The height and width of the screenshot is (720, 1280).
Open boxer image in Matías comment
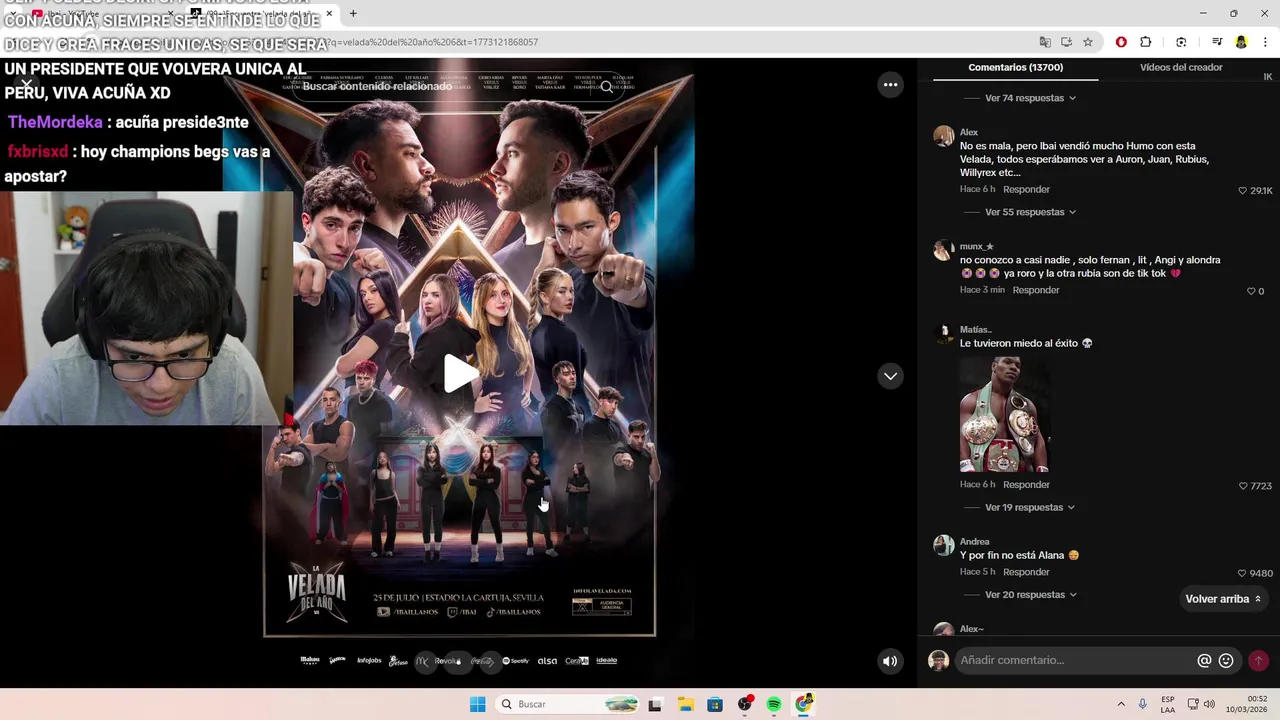click(x=1005, y=414)
